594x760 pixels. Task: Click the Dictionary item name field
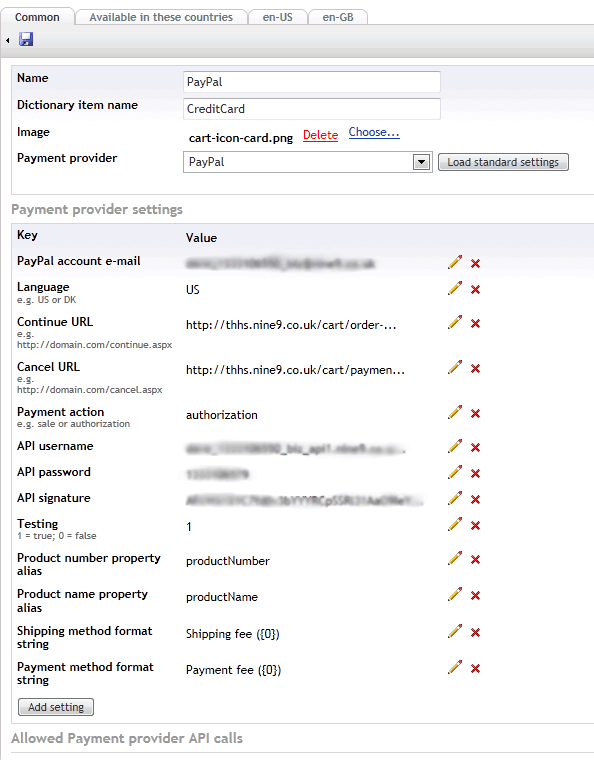312,109
